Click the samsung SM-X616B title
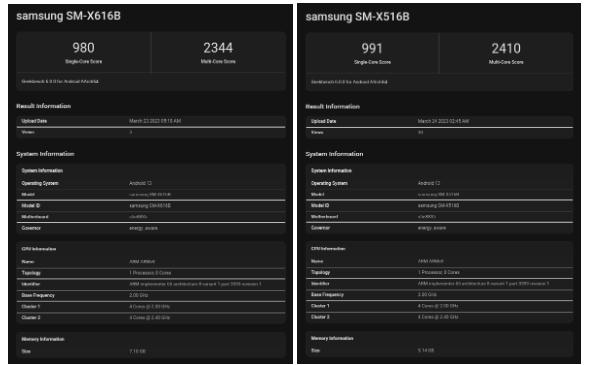The height and width of the screenshot is (365, 600). [x=68, y=16]
